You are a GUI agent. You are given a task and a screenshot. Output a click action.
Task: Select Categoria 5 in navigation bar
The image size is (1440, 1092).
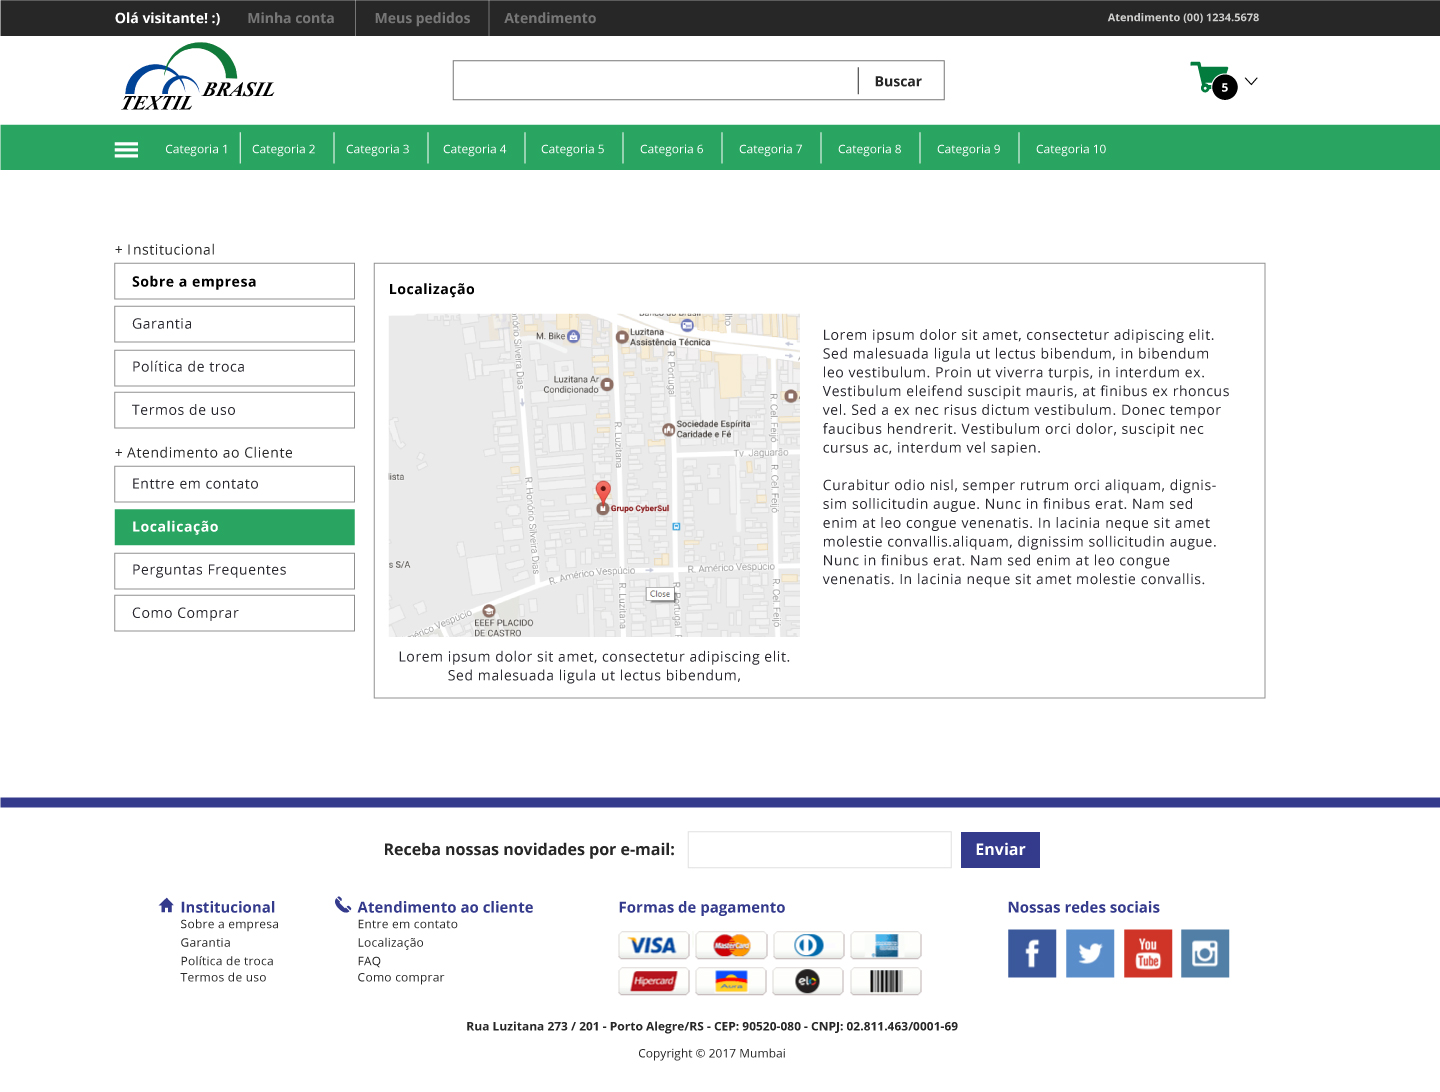point(572,149)
